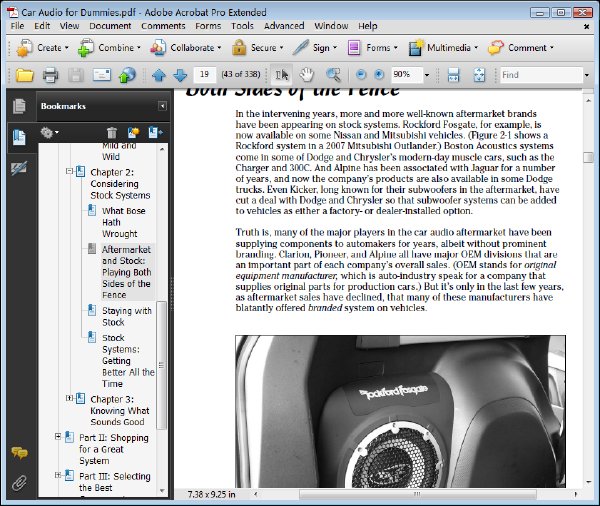This screenshot has width=600, height=506.
Task: Go to next page with down arrow
Action: point(180,75)
